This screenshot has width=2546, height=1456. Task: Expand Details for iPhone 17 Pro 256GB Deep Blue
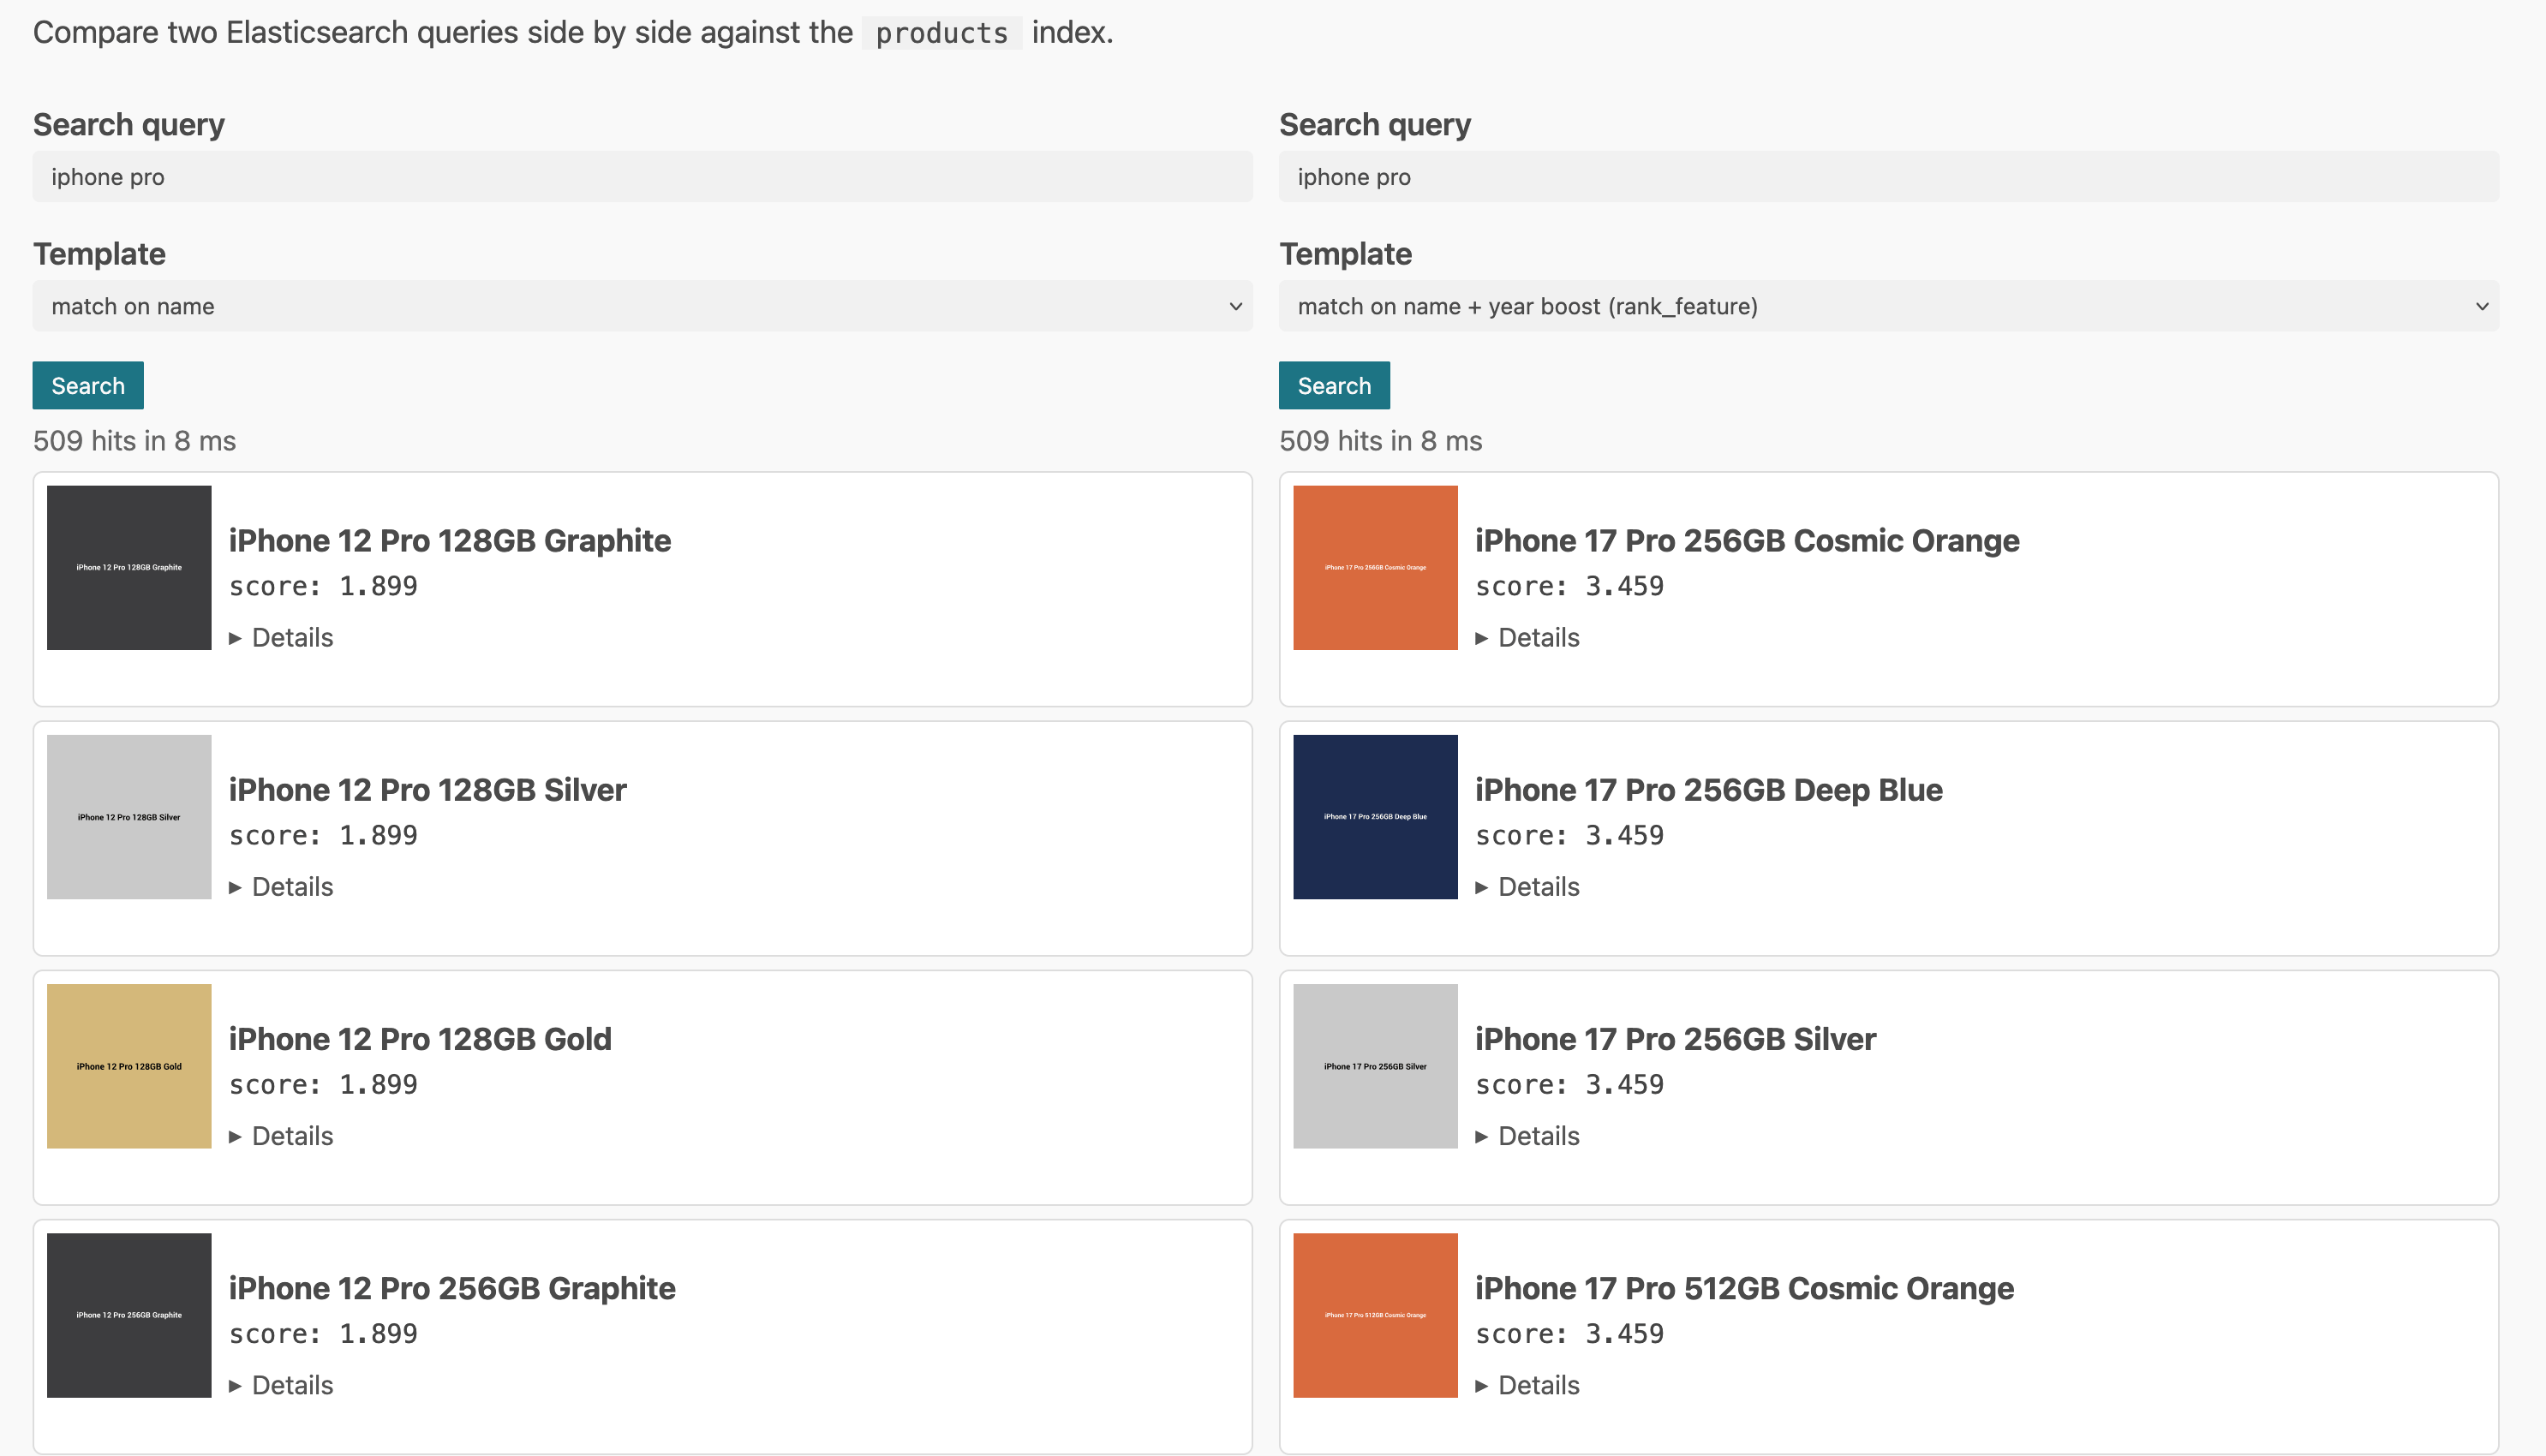(x=1527, y=886)
